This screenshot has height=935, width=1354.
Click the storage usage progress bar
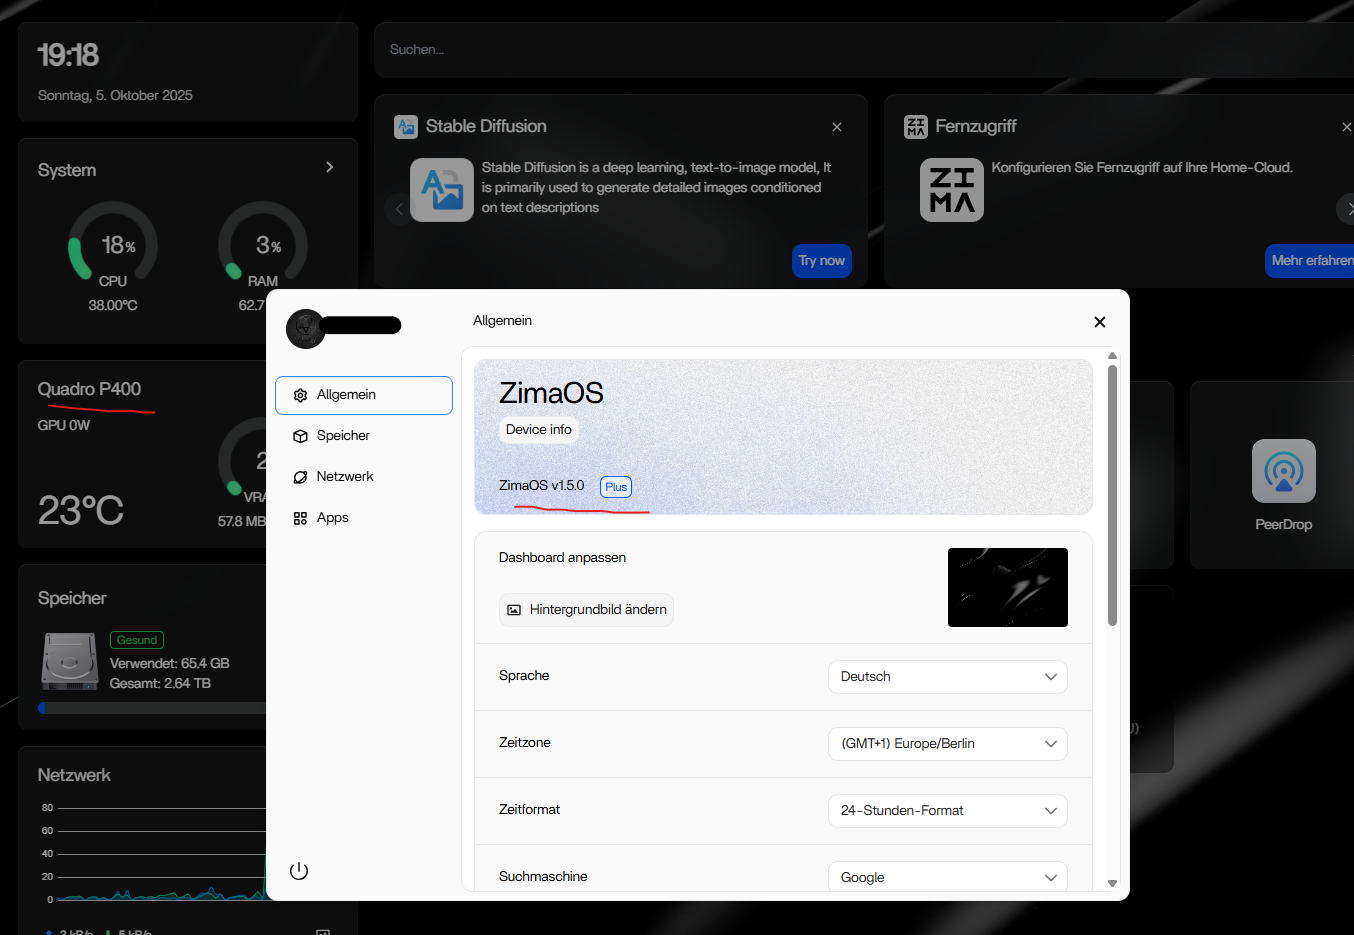click(152, 708)
